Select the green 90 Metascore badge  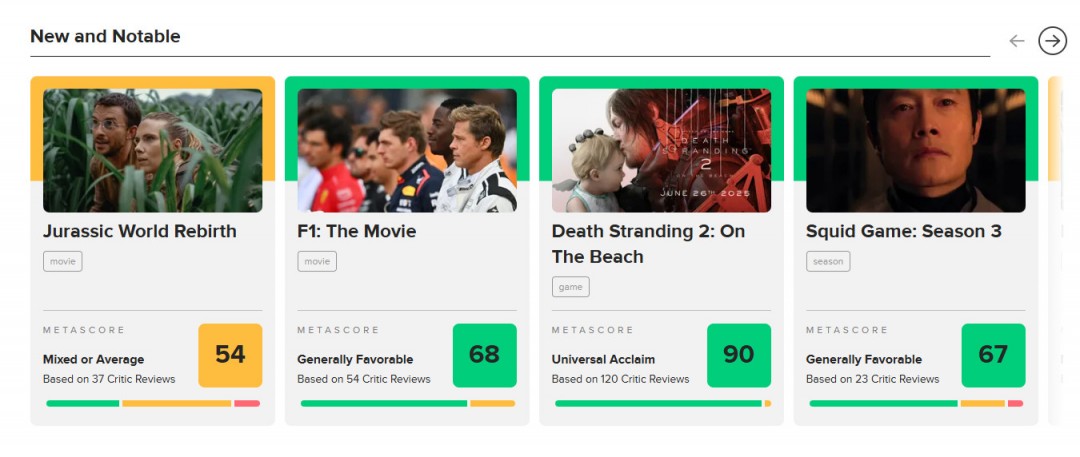click(738, 355)
